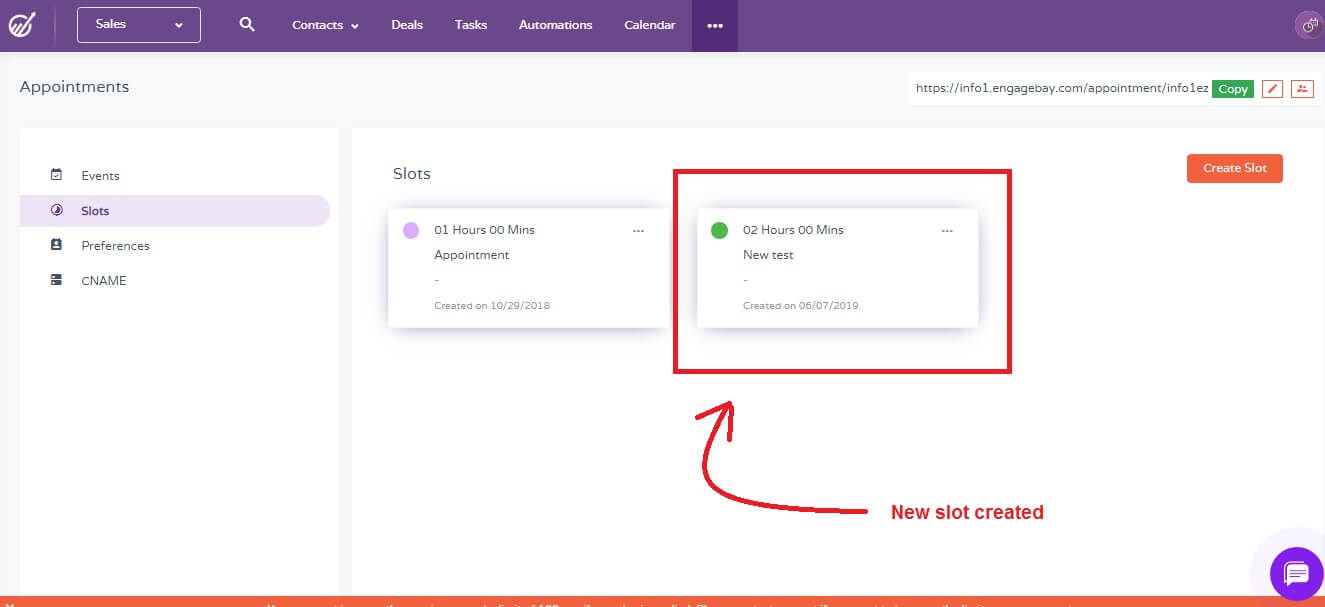Click the people icon next to edit
The width and height of the screenshot is (1325, 607).
(x=1301, y=89)
